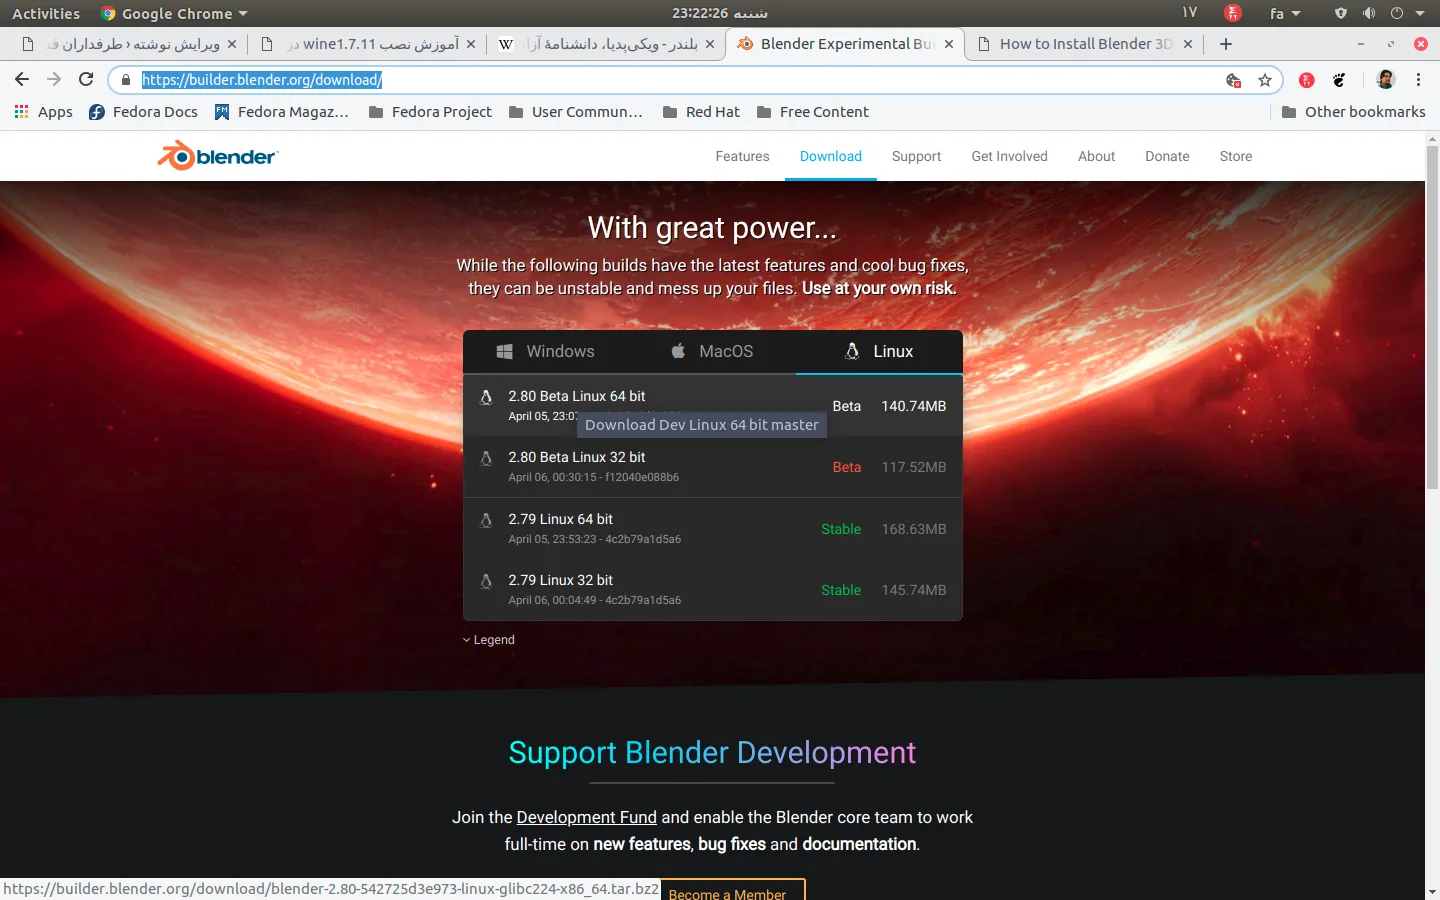Open Chrome three-dot menu

pos(1418,79)
